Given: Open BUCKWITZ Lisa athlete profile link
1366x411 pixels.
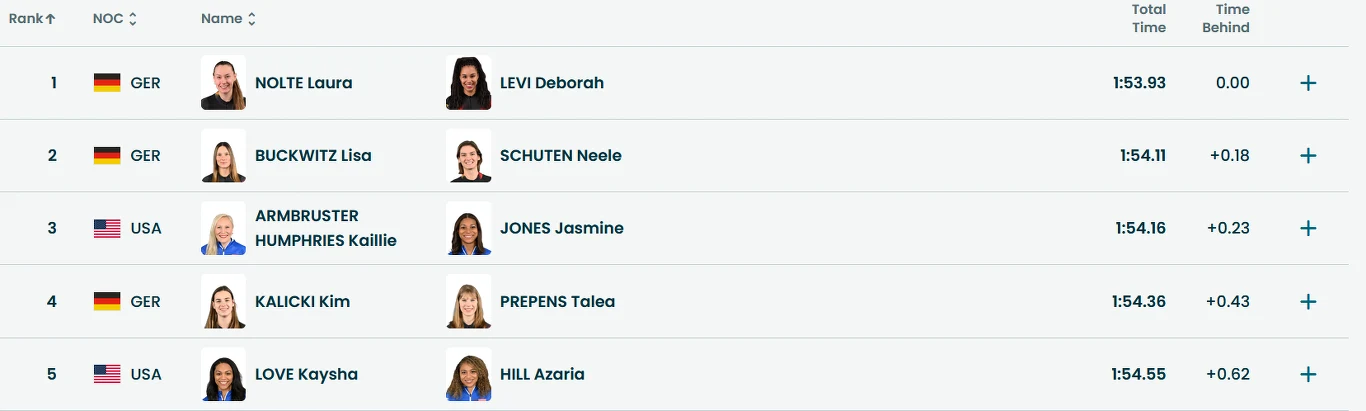Looking at the screenshot, I should [313, 156].
